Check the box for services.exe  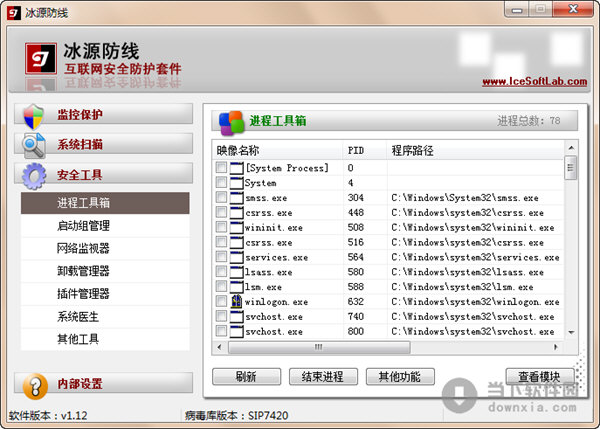(x=221, y=257)
